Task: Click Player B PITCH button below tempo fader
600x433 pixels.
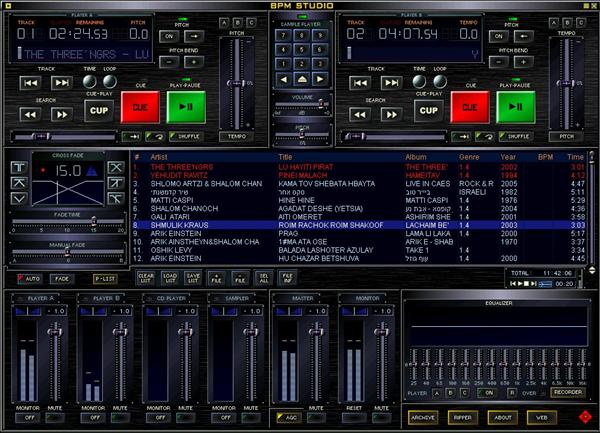Action: pyautogui.click(x=567, y=136)
